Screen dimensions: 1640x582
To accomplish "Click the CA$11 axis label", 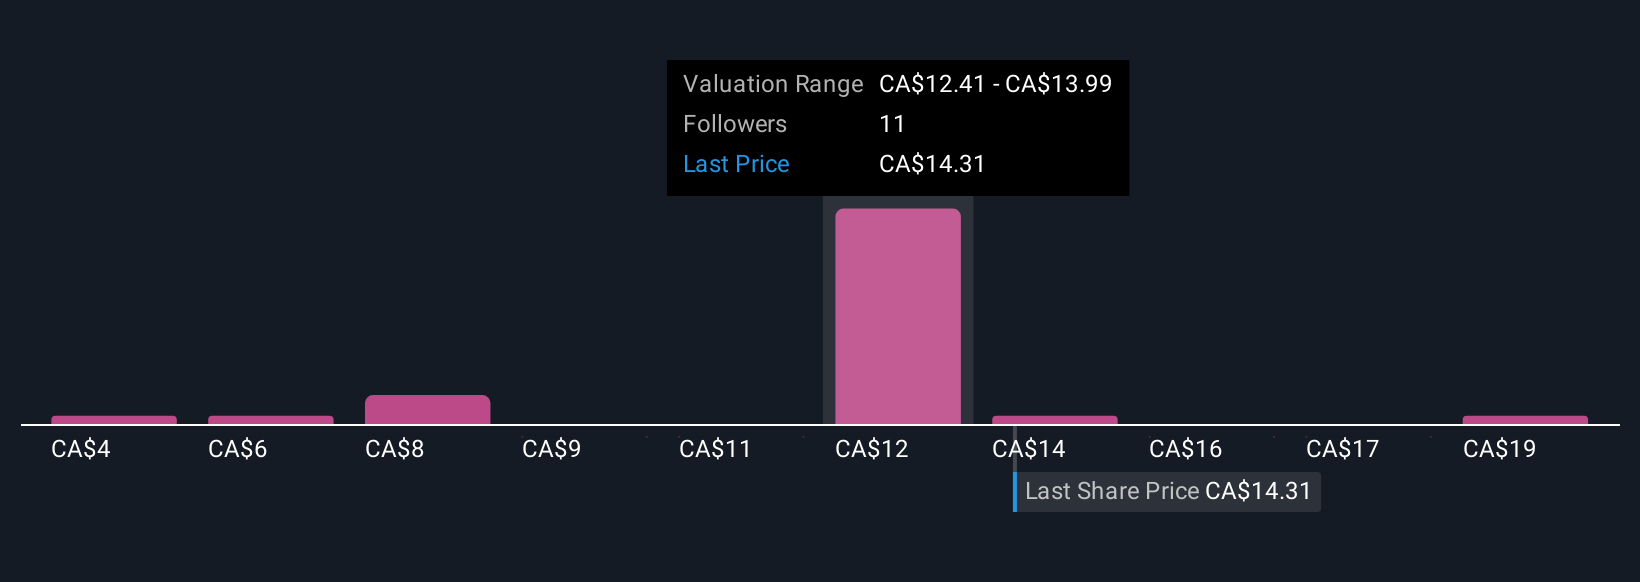I will coord(715,449).
